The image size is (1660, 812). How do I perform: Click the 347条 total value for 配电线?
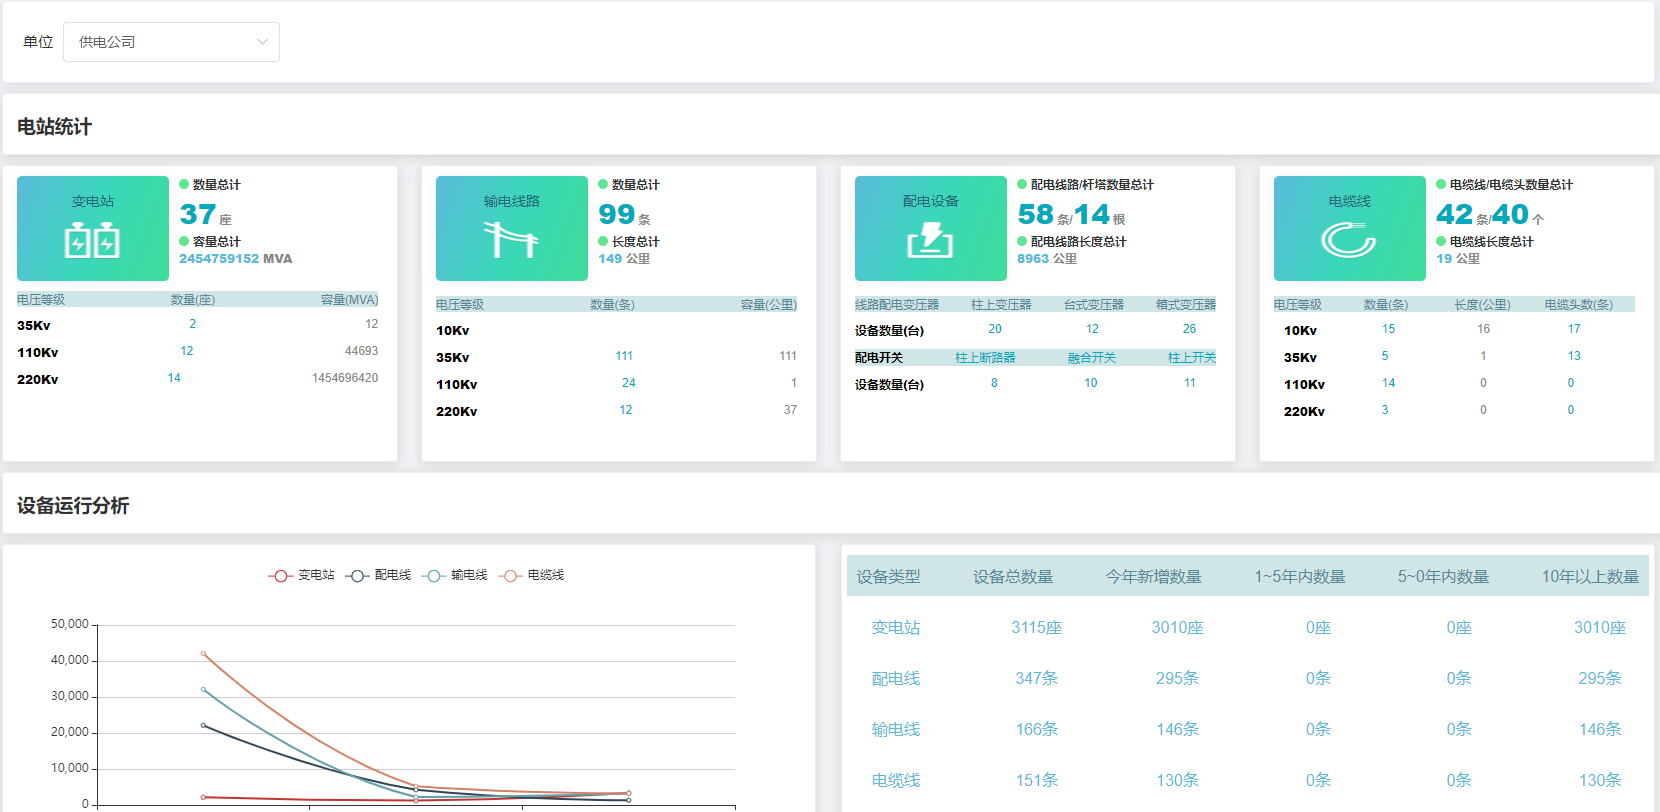[1036, 679]
